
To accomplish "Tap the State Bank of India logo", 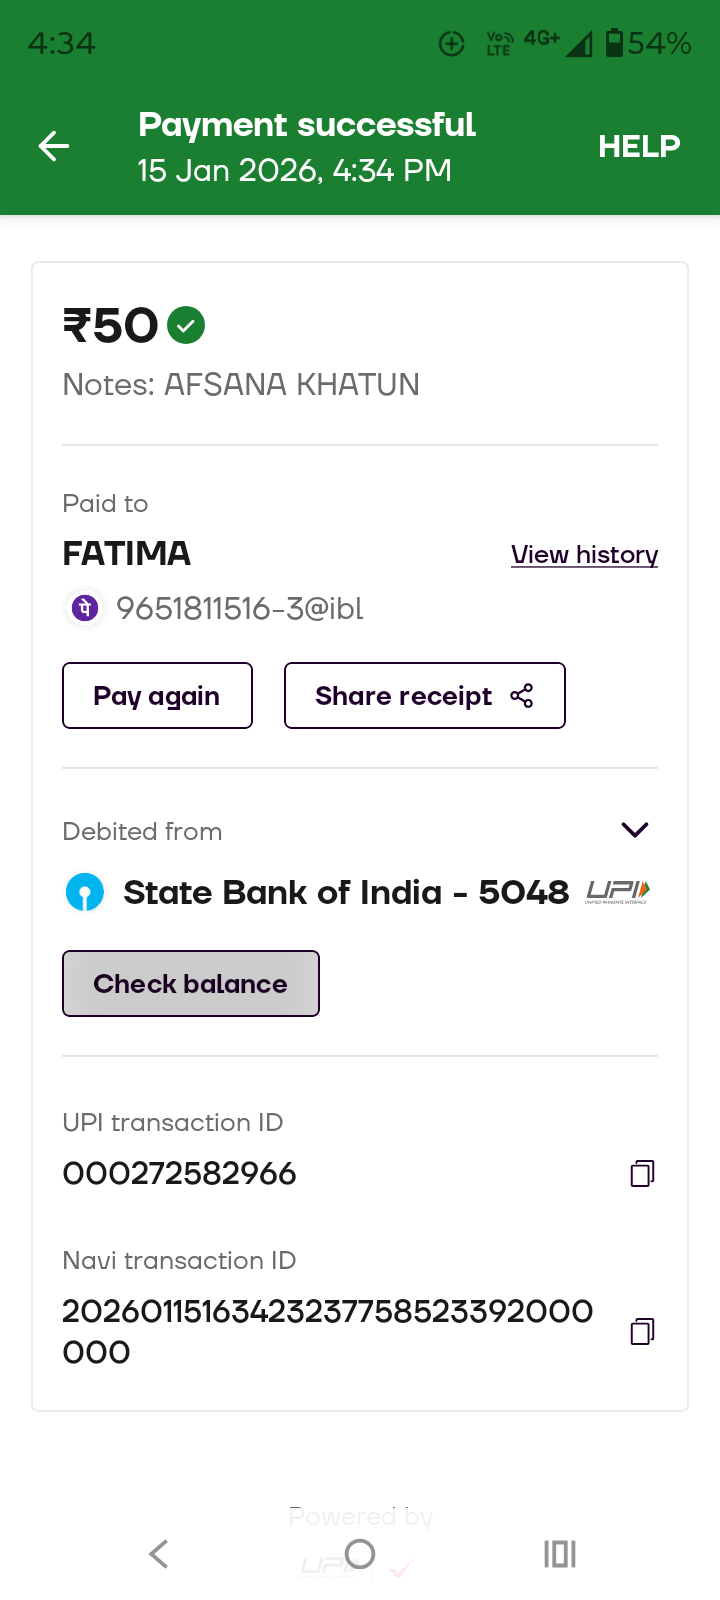I will (85, 892).
